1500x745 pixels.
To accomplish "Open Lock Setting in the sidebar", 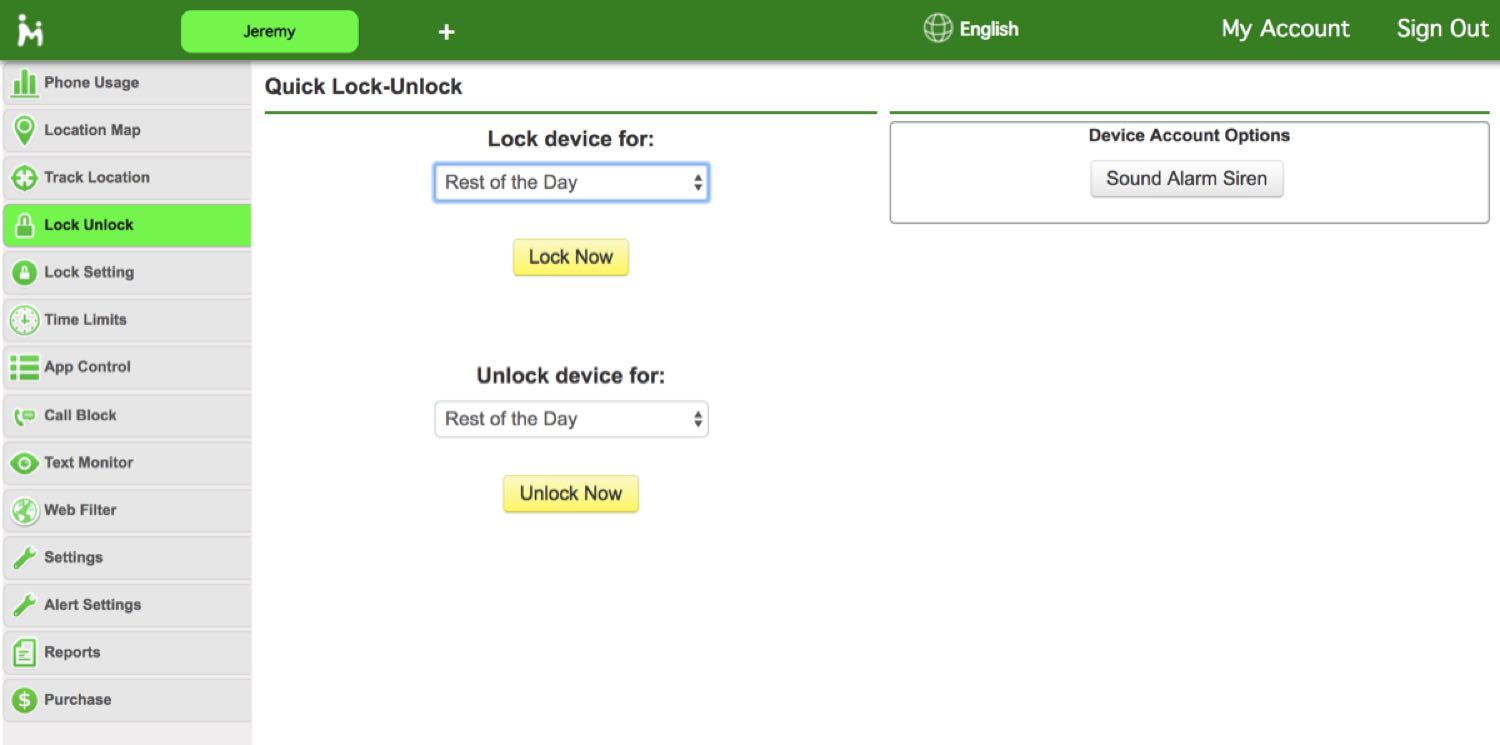I will 88,272.
